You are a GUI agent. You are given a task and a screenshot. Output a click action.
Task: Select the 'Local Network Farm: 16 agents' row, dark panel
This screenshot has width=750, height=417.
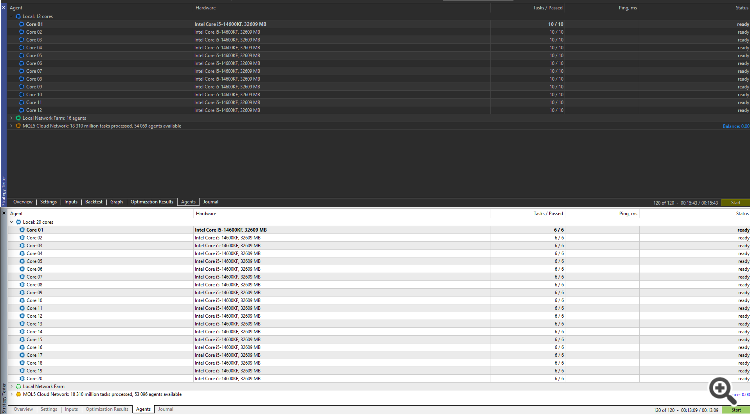(x=378, y=118)
